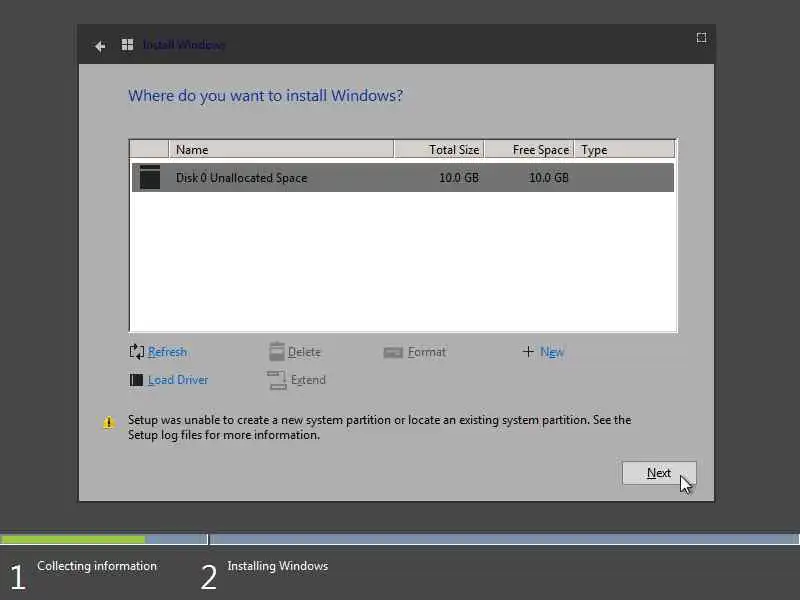Click the Install Windows title text
Screen dimensions: 800x600
184,45
